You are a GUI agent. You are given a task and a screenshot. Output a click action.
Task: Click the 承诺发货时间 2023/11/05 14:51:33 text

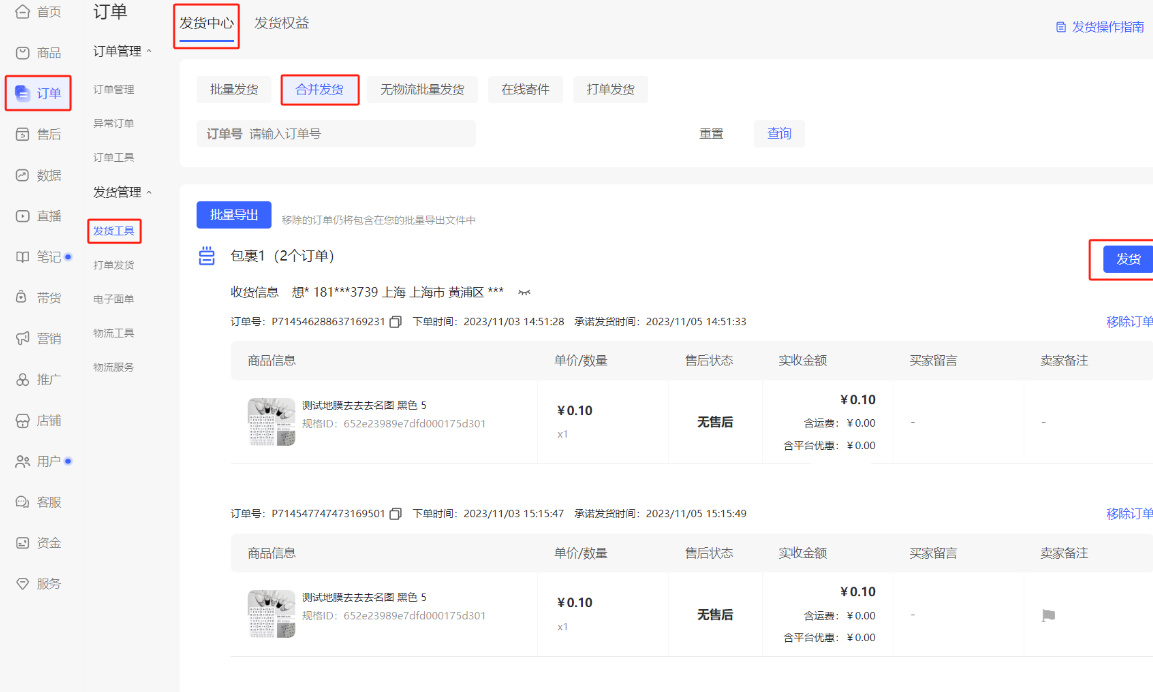click(660, 321)
